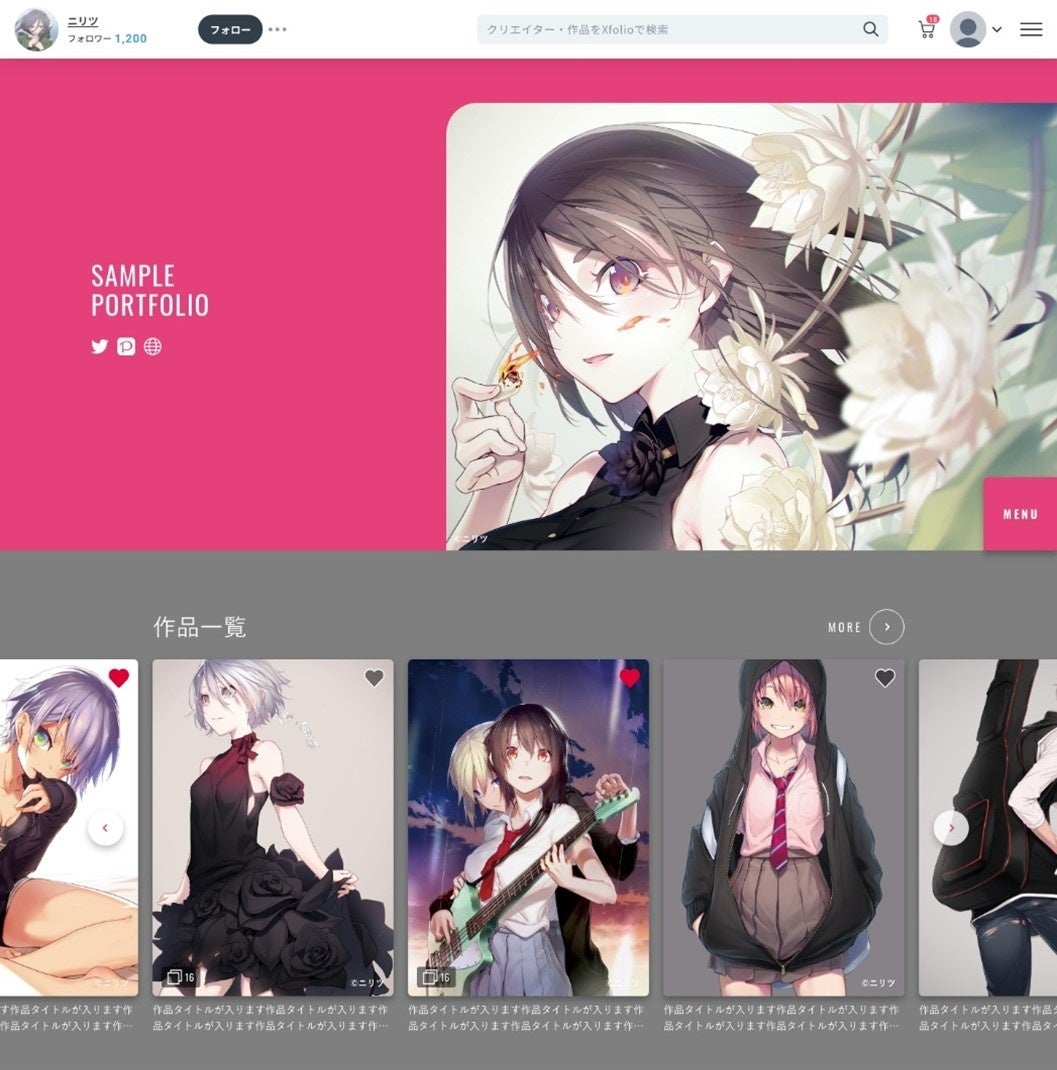Click the 作品一覧 section heading
The height and width of the screenshot is (1070, 1057).
[199, 627]
